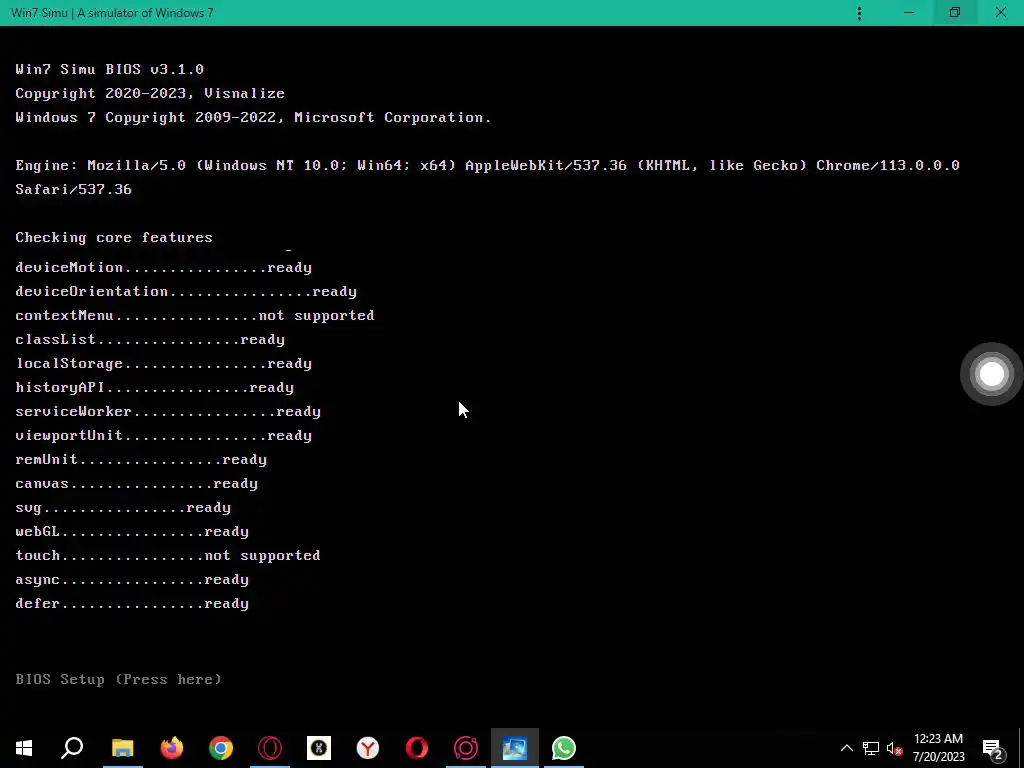This screenshot has width=1024, height=768.
Task: Click the touch not supported line
Action: coord(168,556)
